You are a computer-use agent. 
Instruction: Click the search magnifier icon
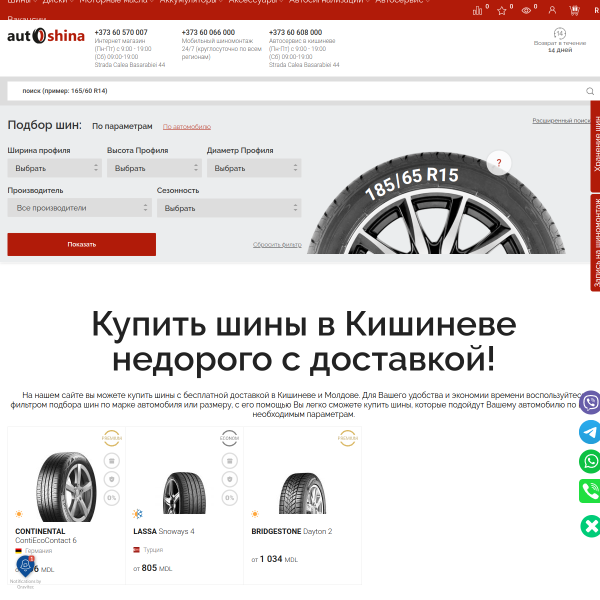(x=590, y=91)
